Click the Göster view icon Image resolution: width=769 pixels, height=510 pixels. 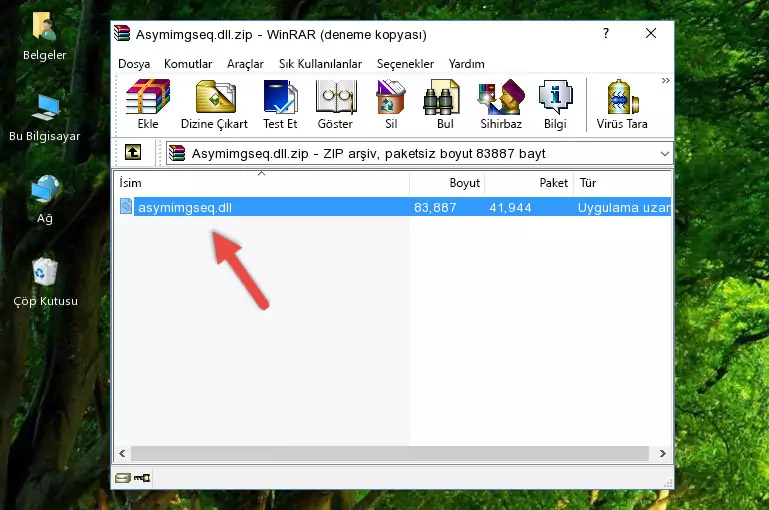335,104
